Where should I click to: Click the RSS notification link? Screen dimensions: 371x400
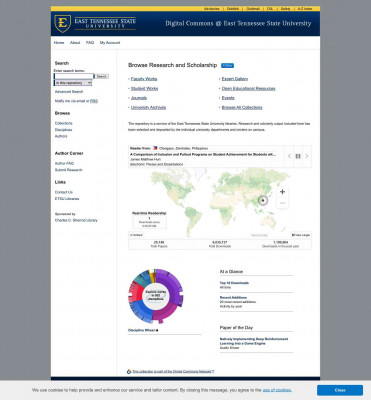tap(94, 101)
